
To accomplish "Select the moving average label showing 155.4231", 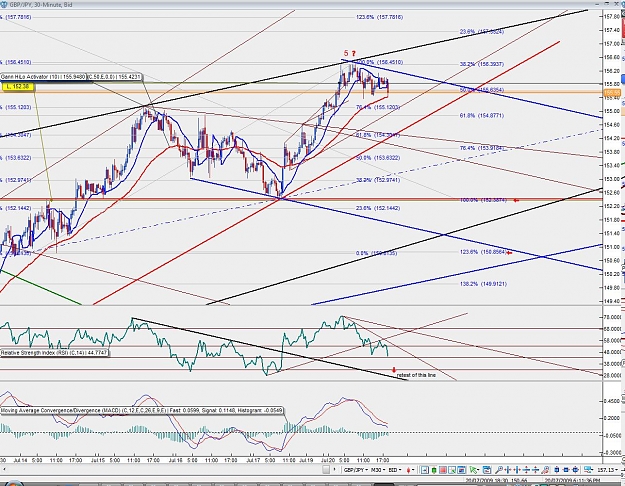I will (114, 77).
